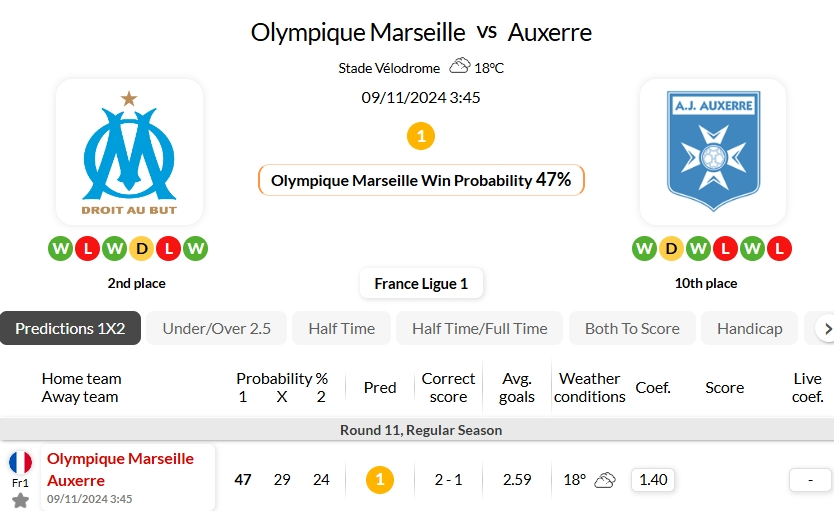The width and height of the screenshot is (834, 511).
Task: Click the favorite star under Fr1 flag
Action: coord(20,500)
